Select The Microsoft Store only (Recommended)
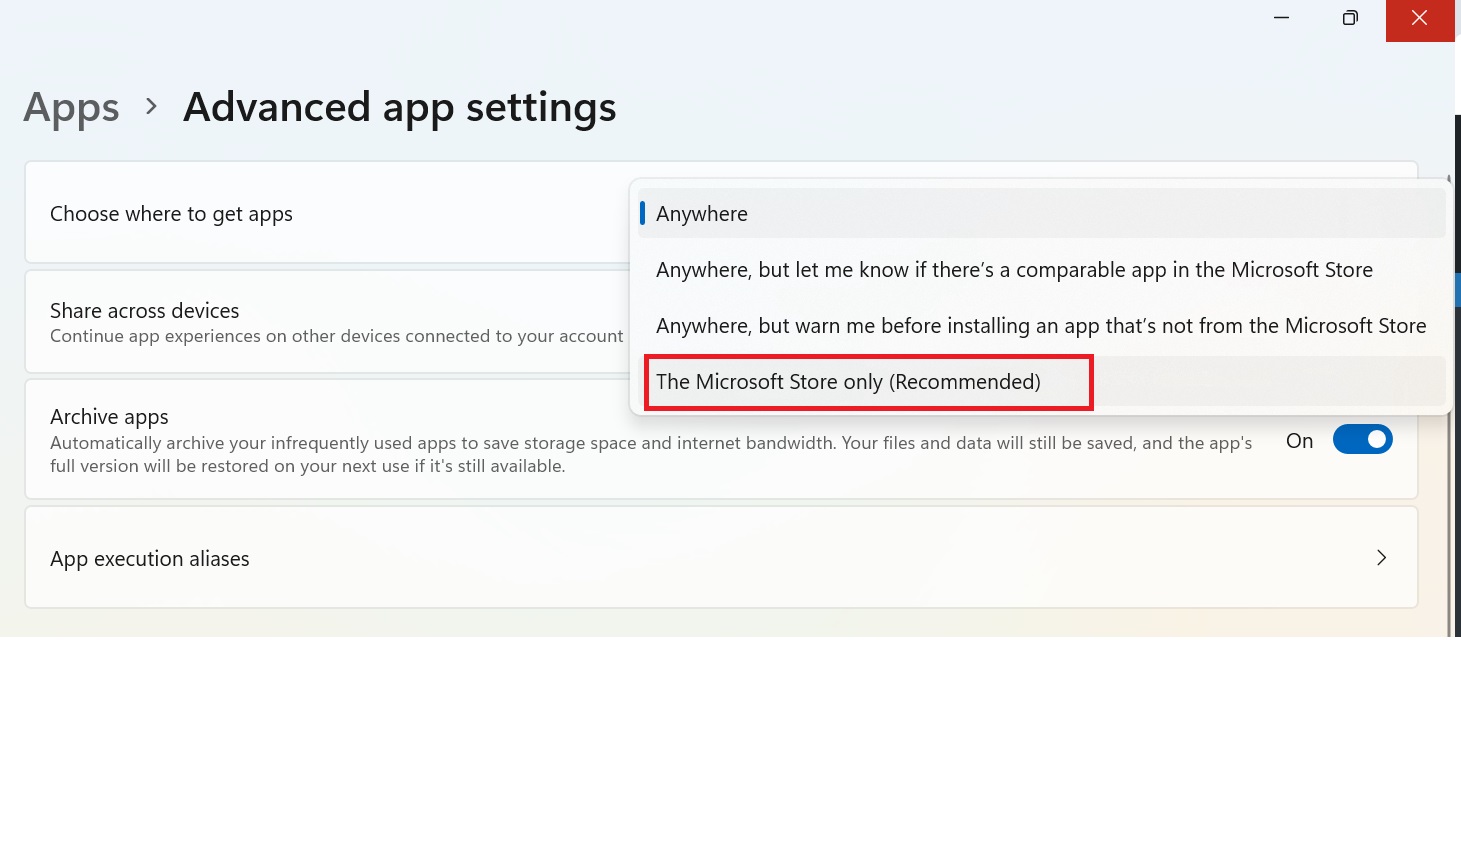Screen dimensions: 1461x868 click(848, 382)
